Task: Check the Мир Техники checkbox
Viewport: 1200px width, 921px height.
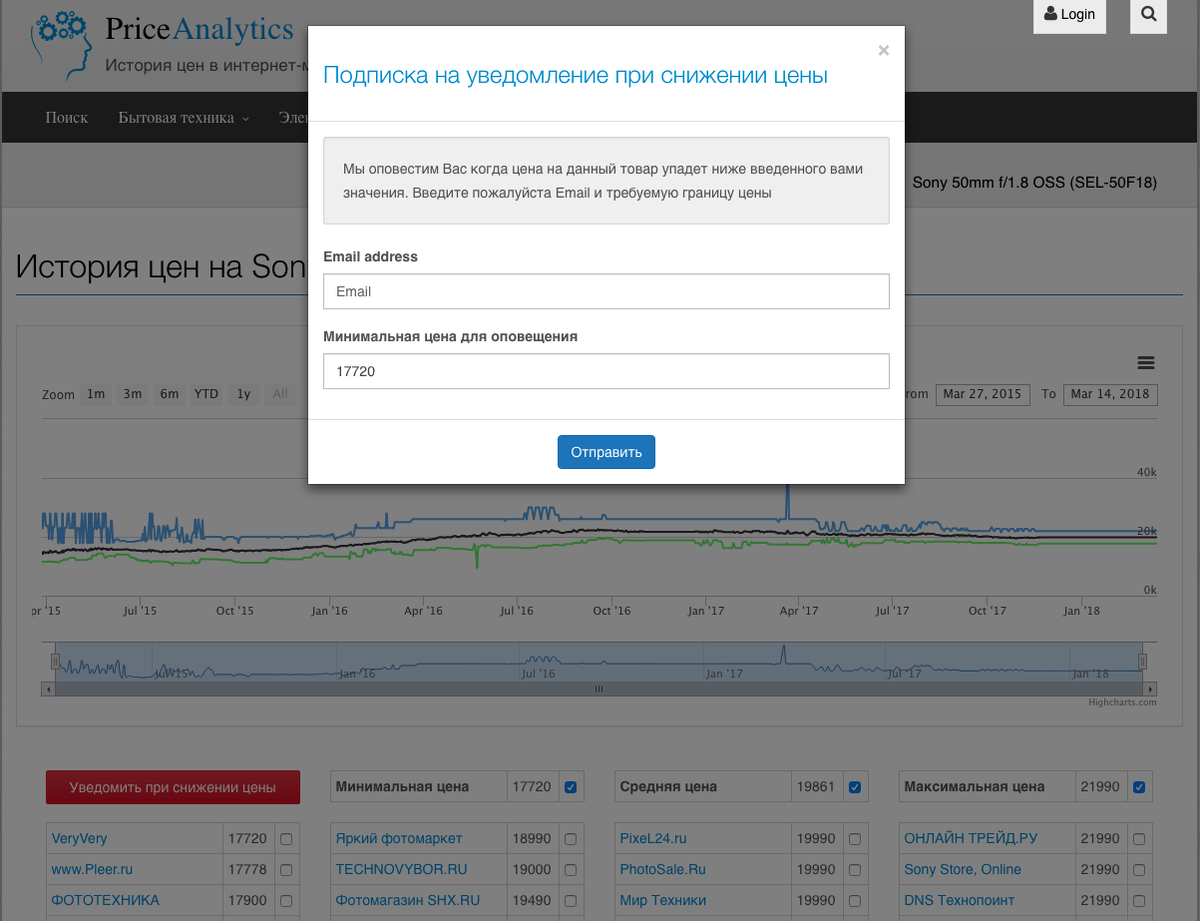Action: pyautogui.click(x=855, y=901)
